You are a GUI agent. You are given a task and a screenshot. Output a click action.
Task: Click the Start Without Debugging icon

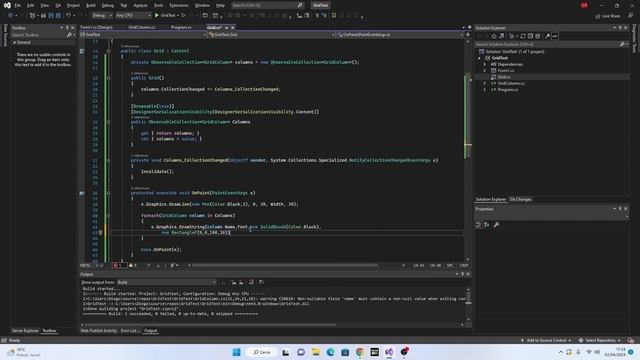[x=184, y=16]
